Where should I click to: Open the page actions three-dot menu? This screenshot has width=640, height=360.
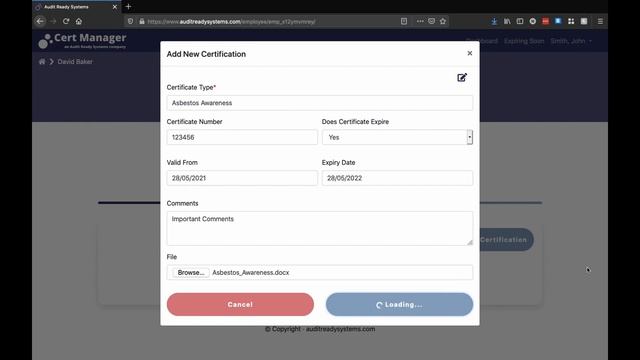coord(420,21)
